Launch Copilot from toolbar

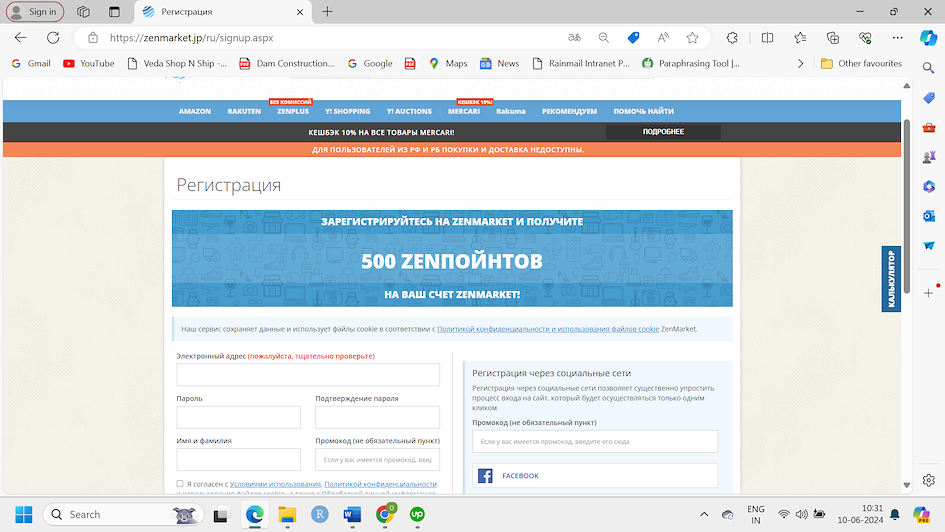(x=928, y=37)
